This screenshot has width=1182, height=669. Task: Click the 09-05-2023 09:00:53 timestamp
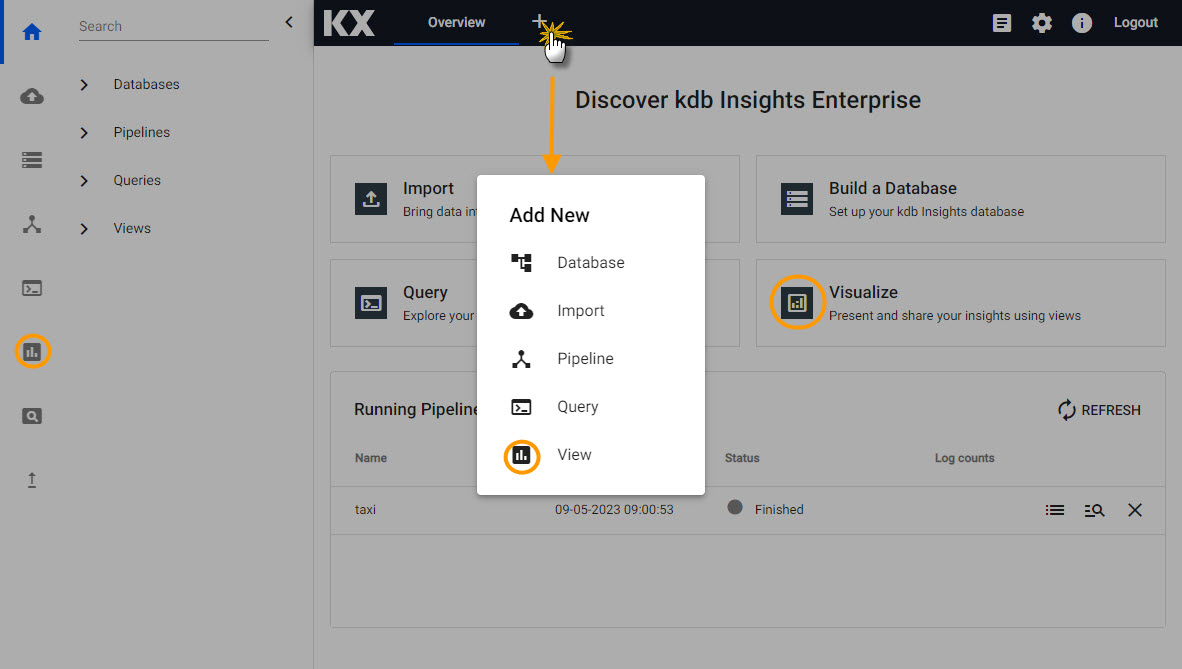click(614, 510)
